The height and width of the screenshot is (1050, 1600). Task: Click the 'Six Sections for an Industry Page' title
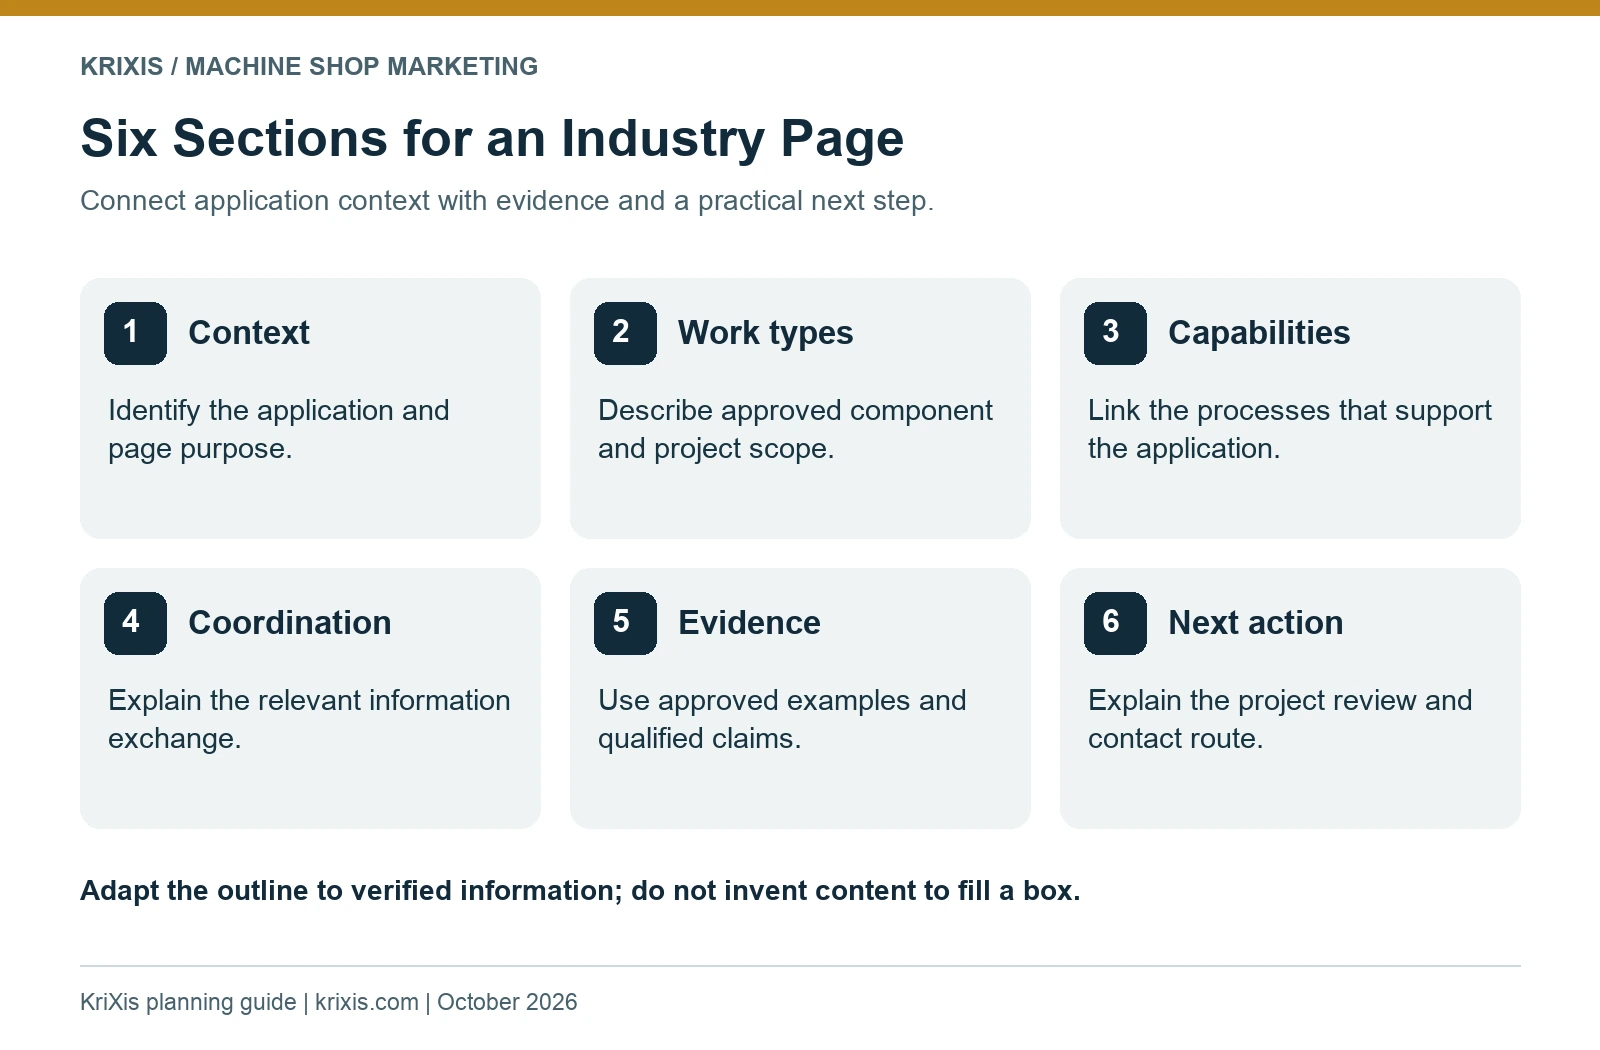tap(492, 138)
